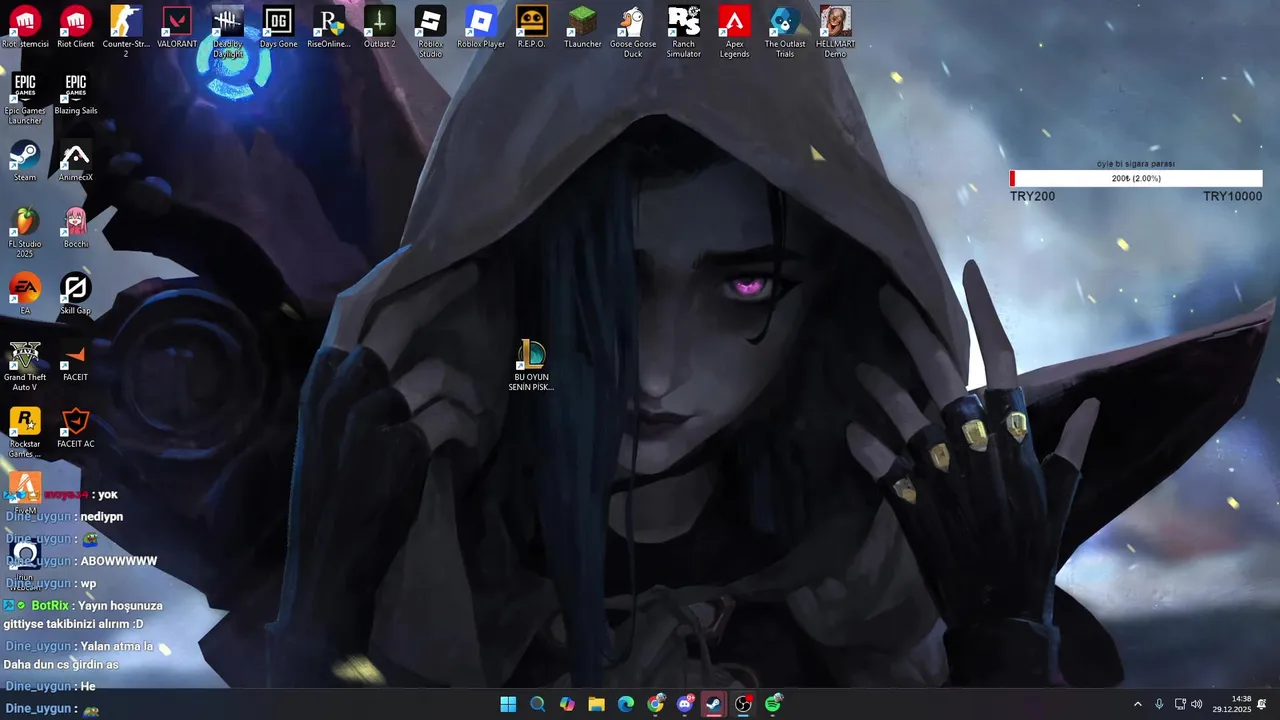Open the Goose Goose Duck shortcut
The height and width of the screenshot is (720, 1280).
click(633, 30)
